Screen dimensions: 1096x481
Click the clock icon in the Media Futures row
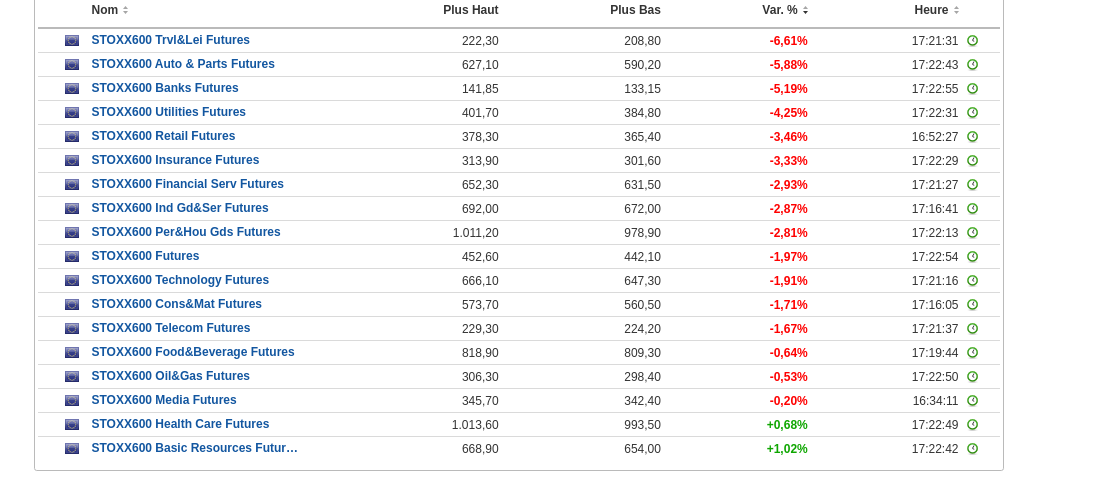coord(972,401)
